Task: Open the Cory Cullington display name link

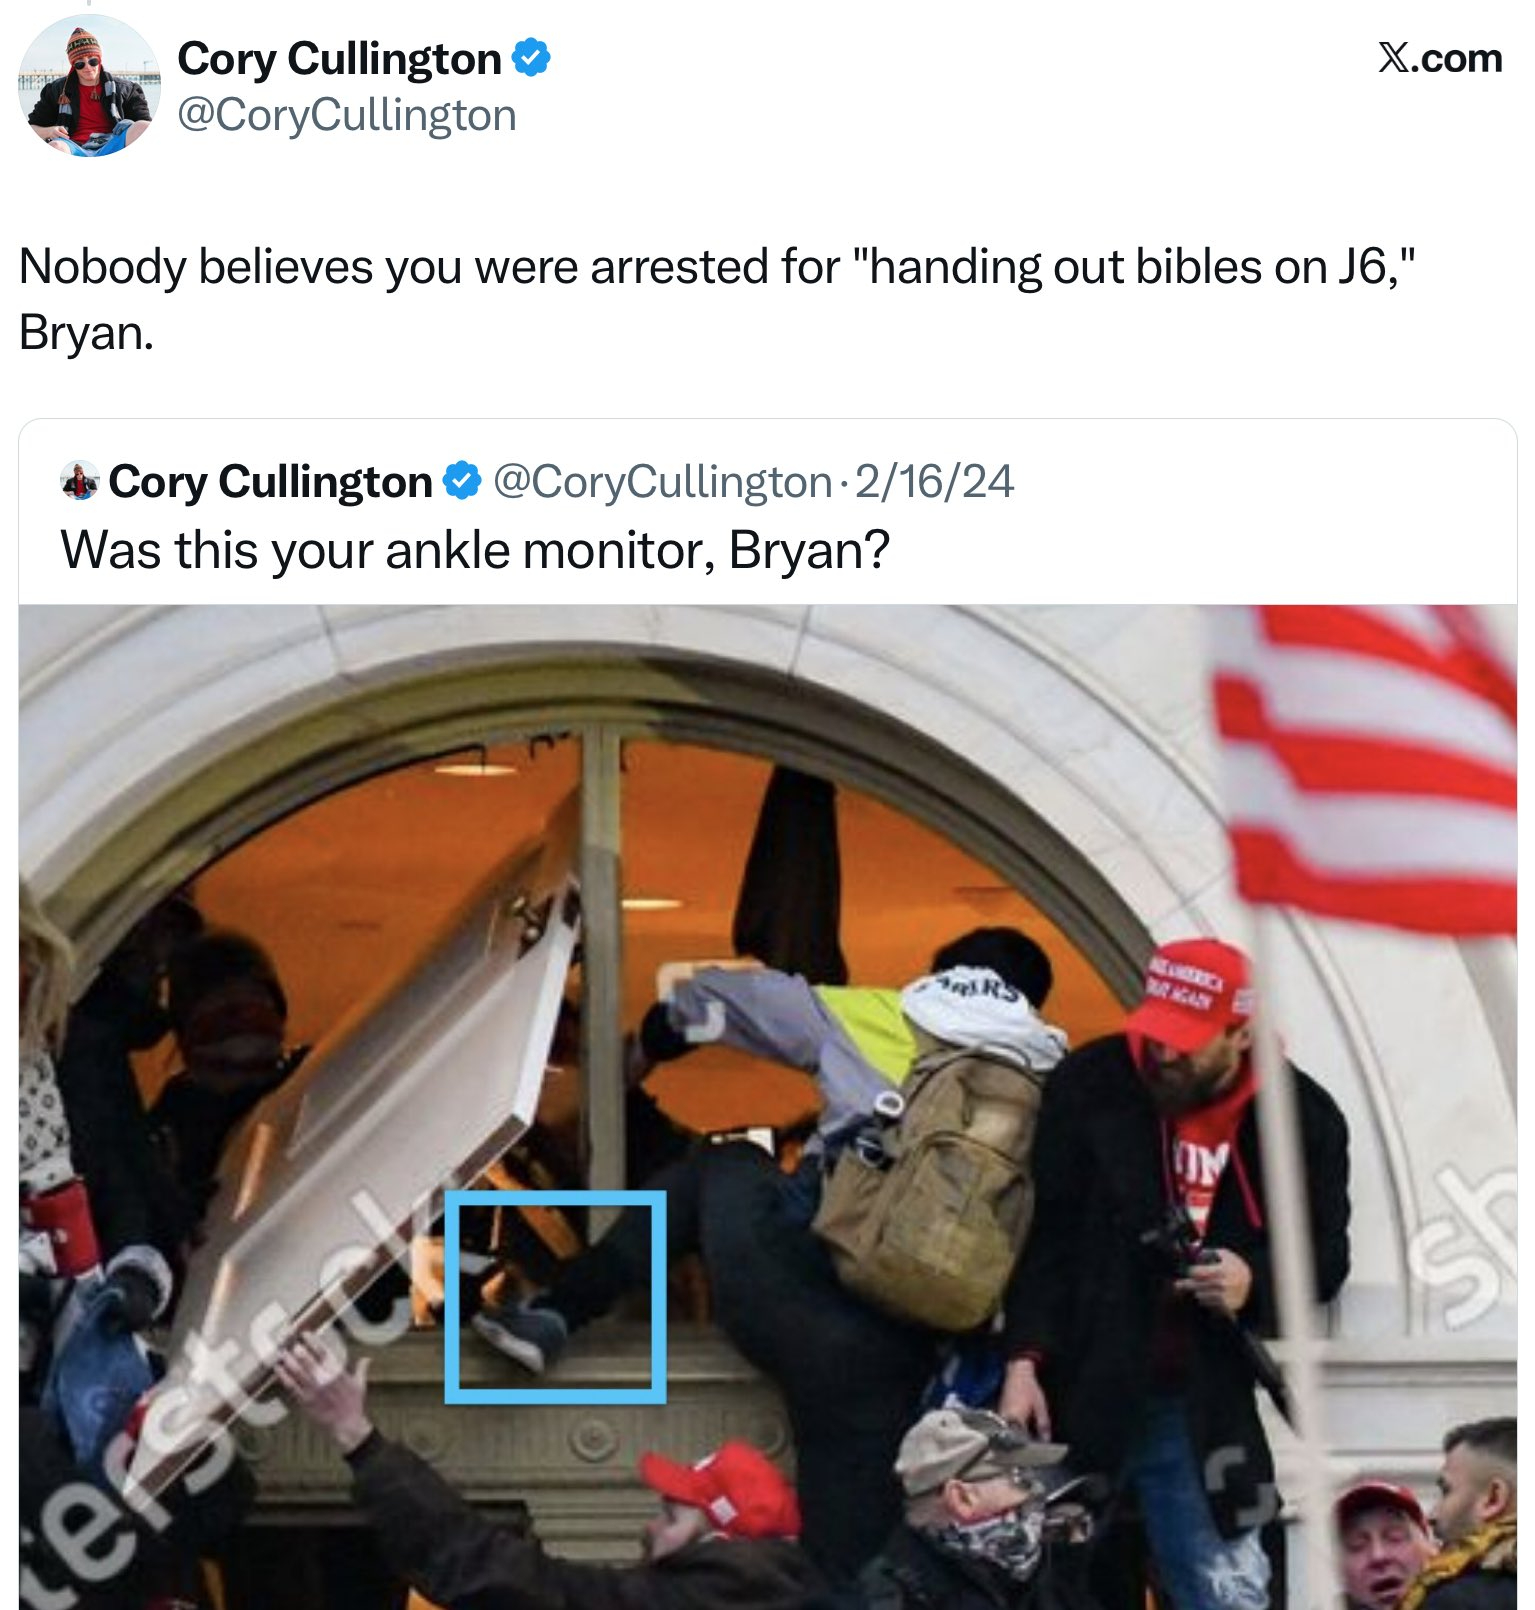Action: click(x=339, y=59)
